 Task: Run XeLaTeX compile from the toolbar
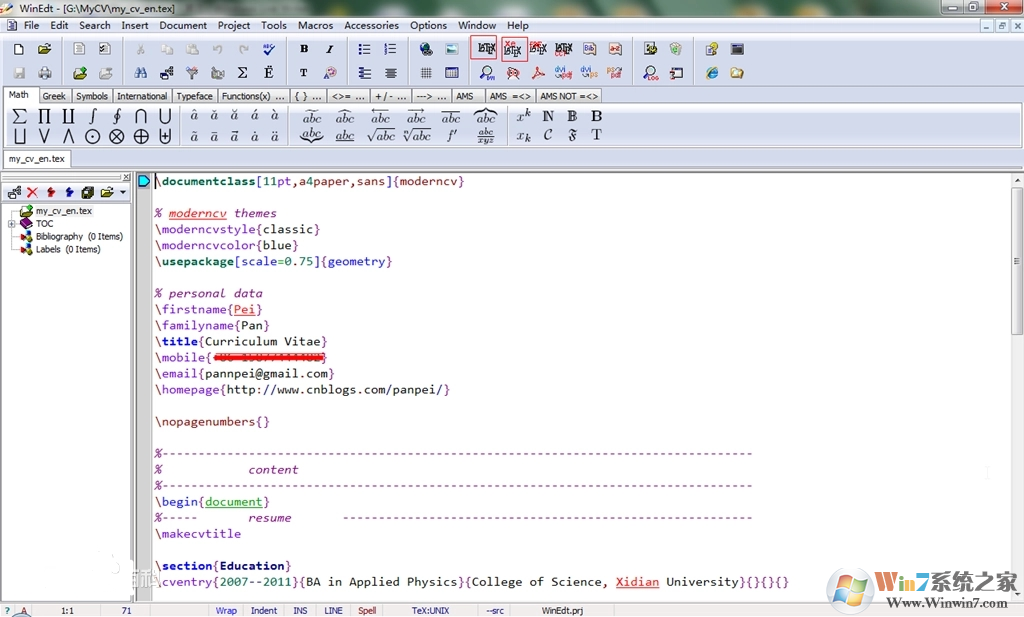tap(513, 48)
